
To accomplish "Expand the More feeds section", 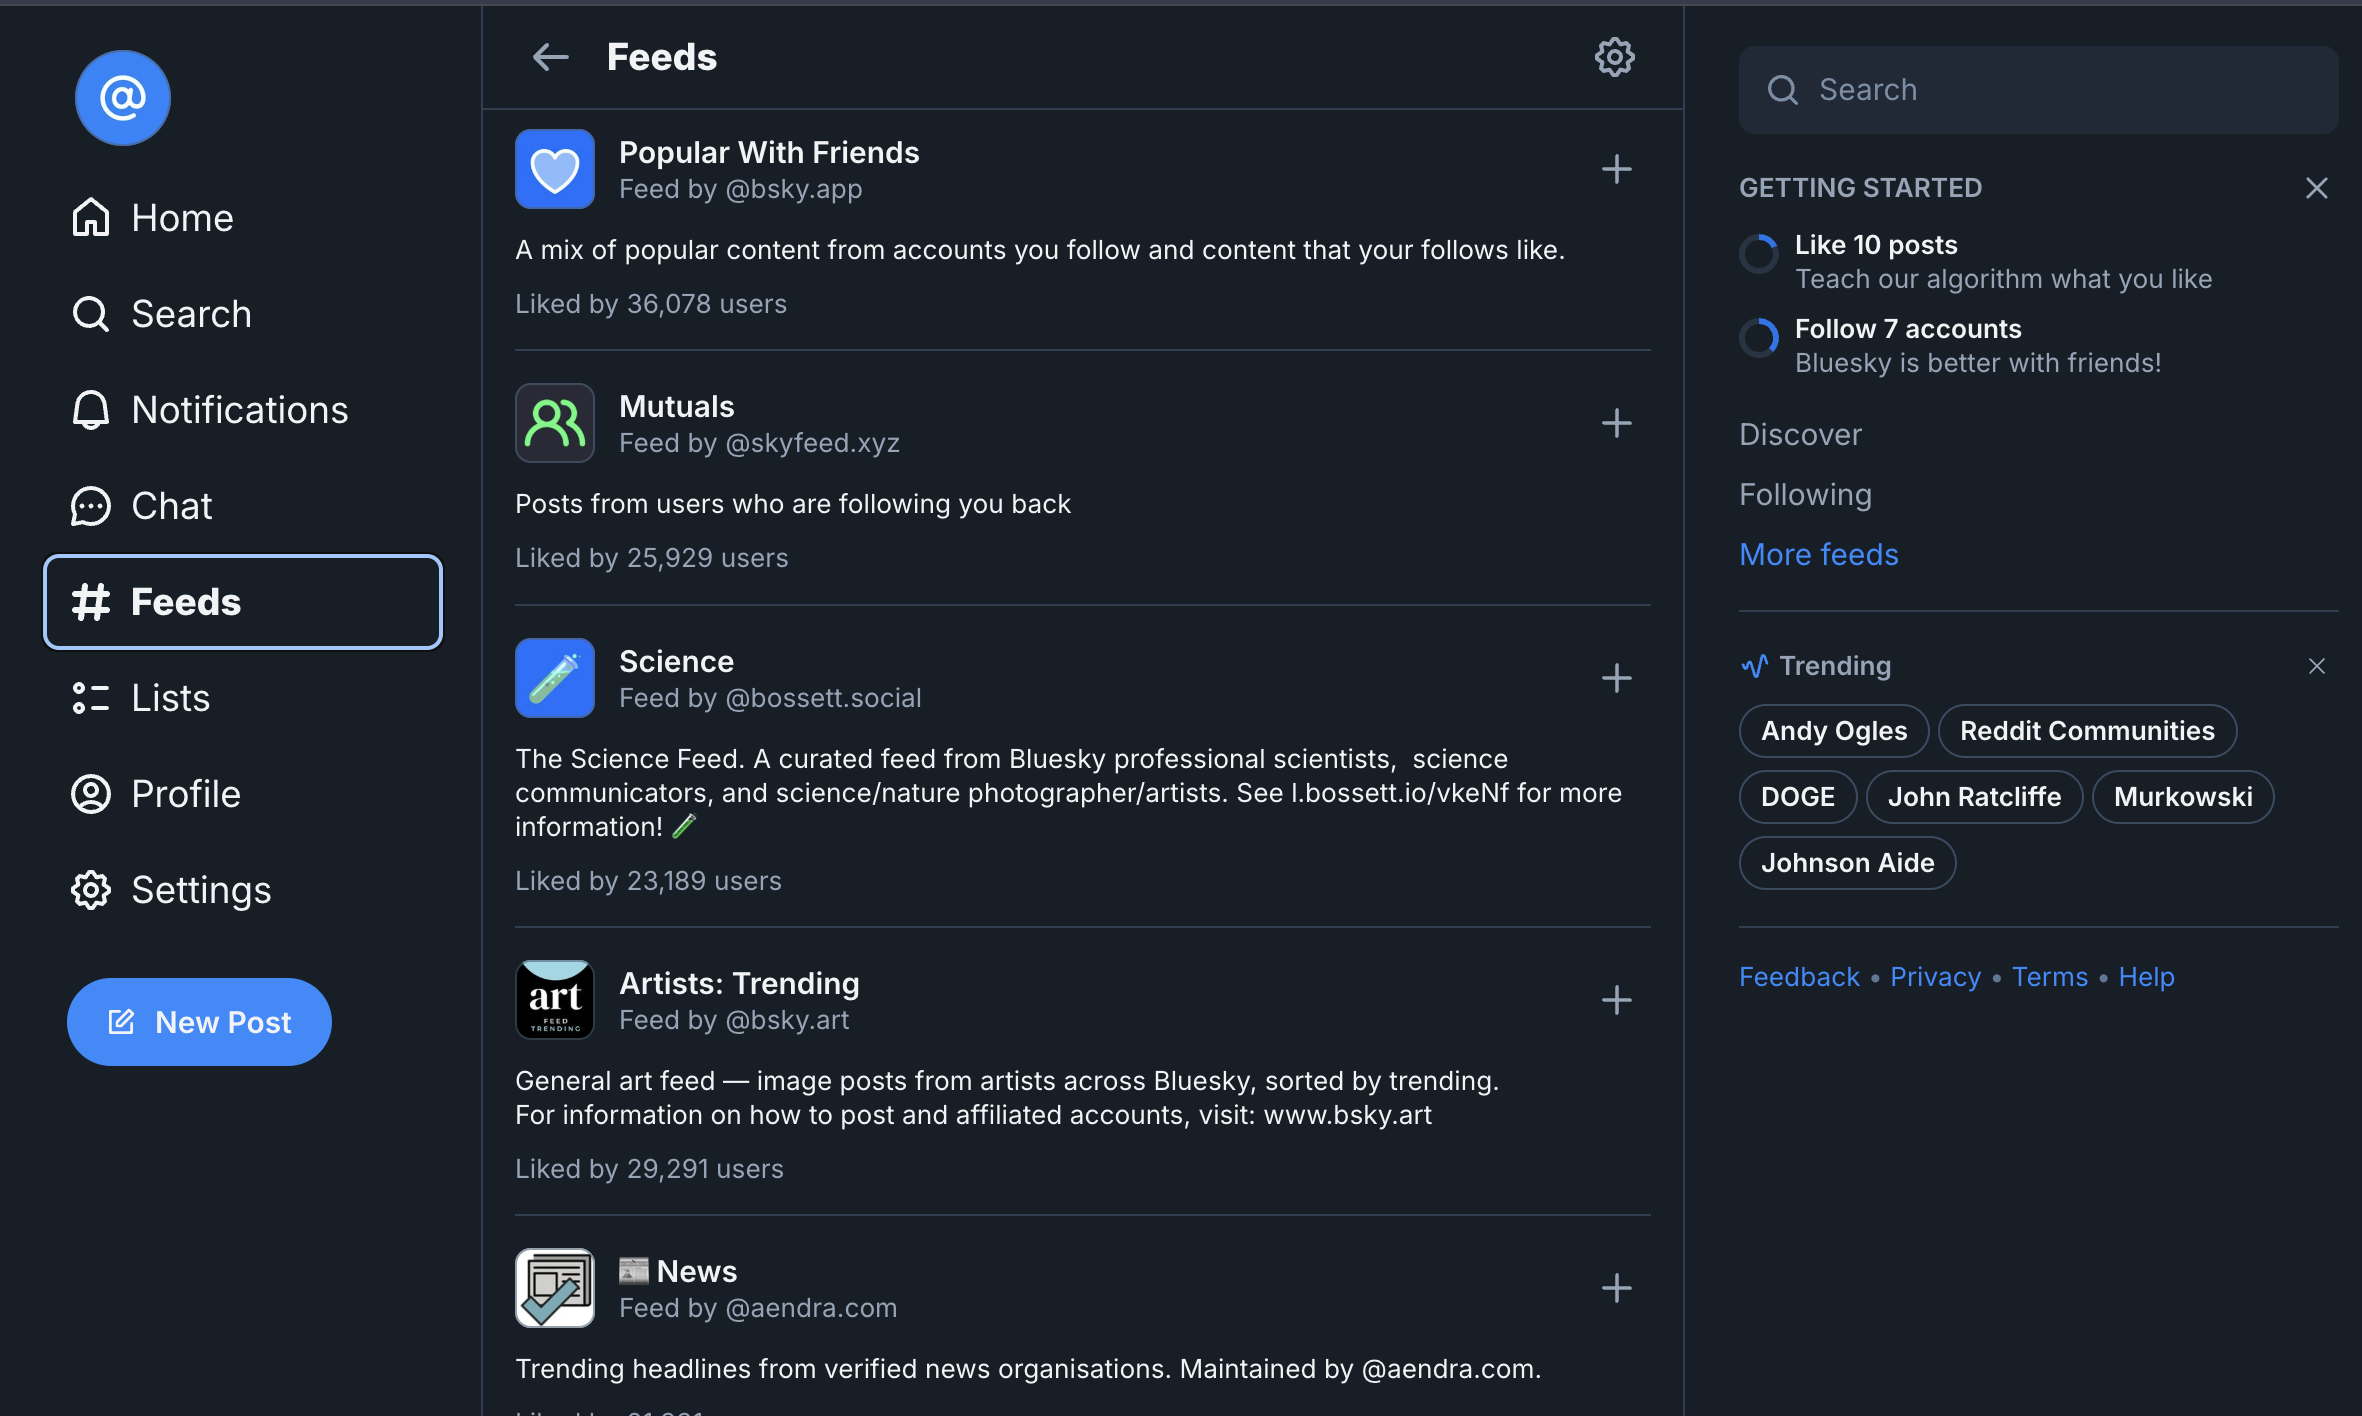I will coord(1818,551).
